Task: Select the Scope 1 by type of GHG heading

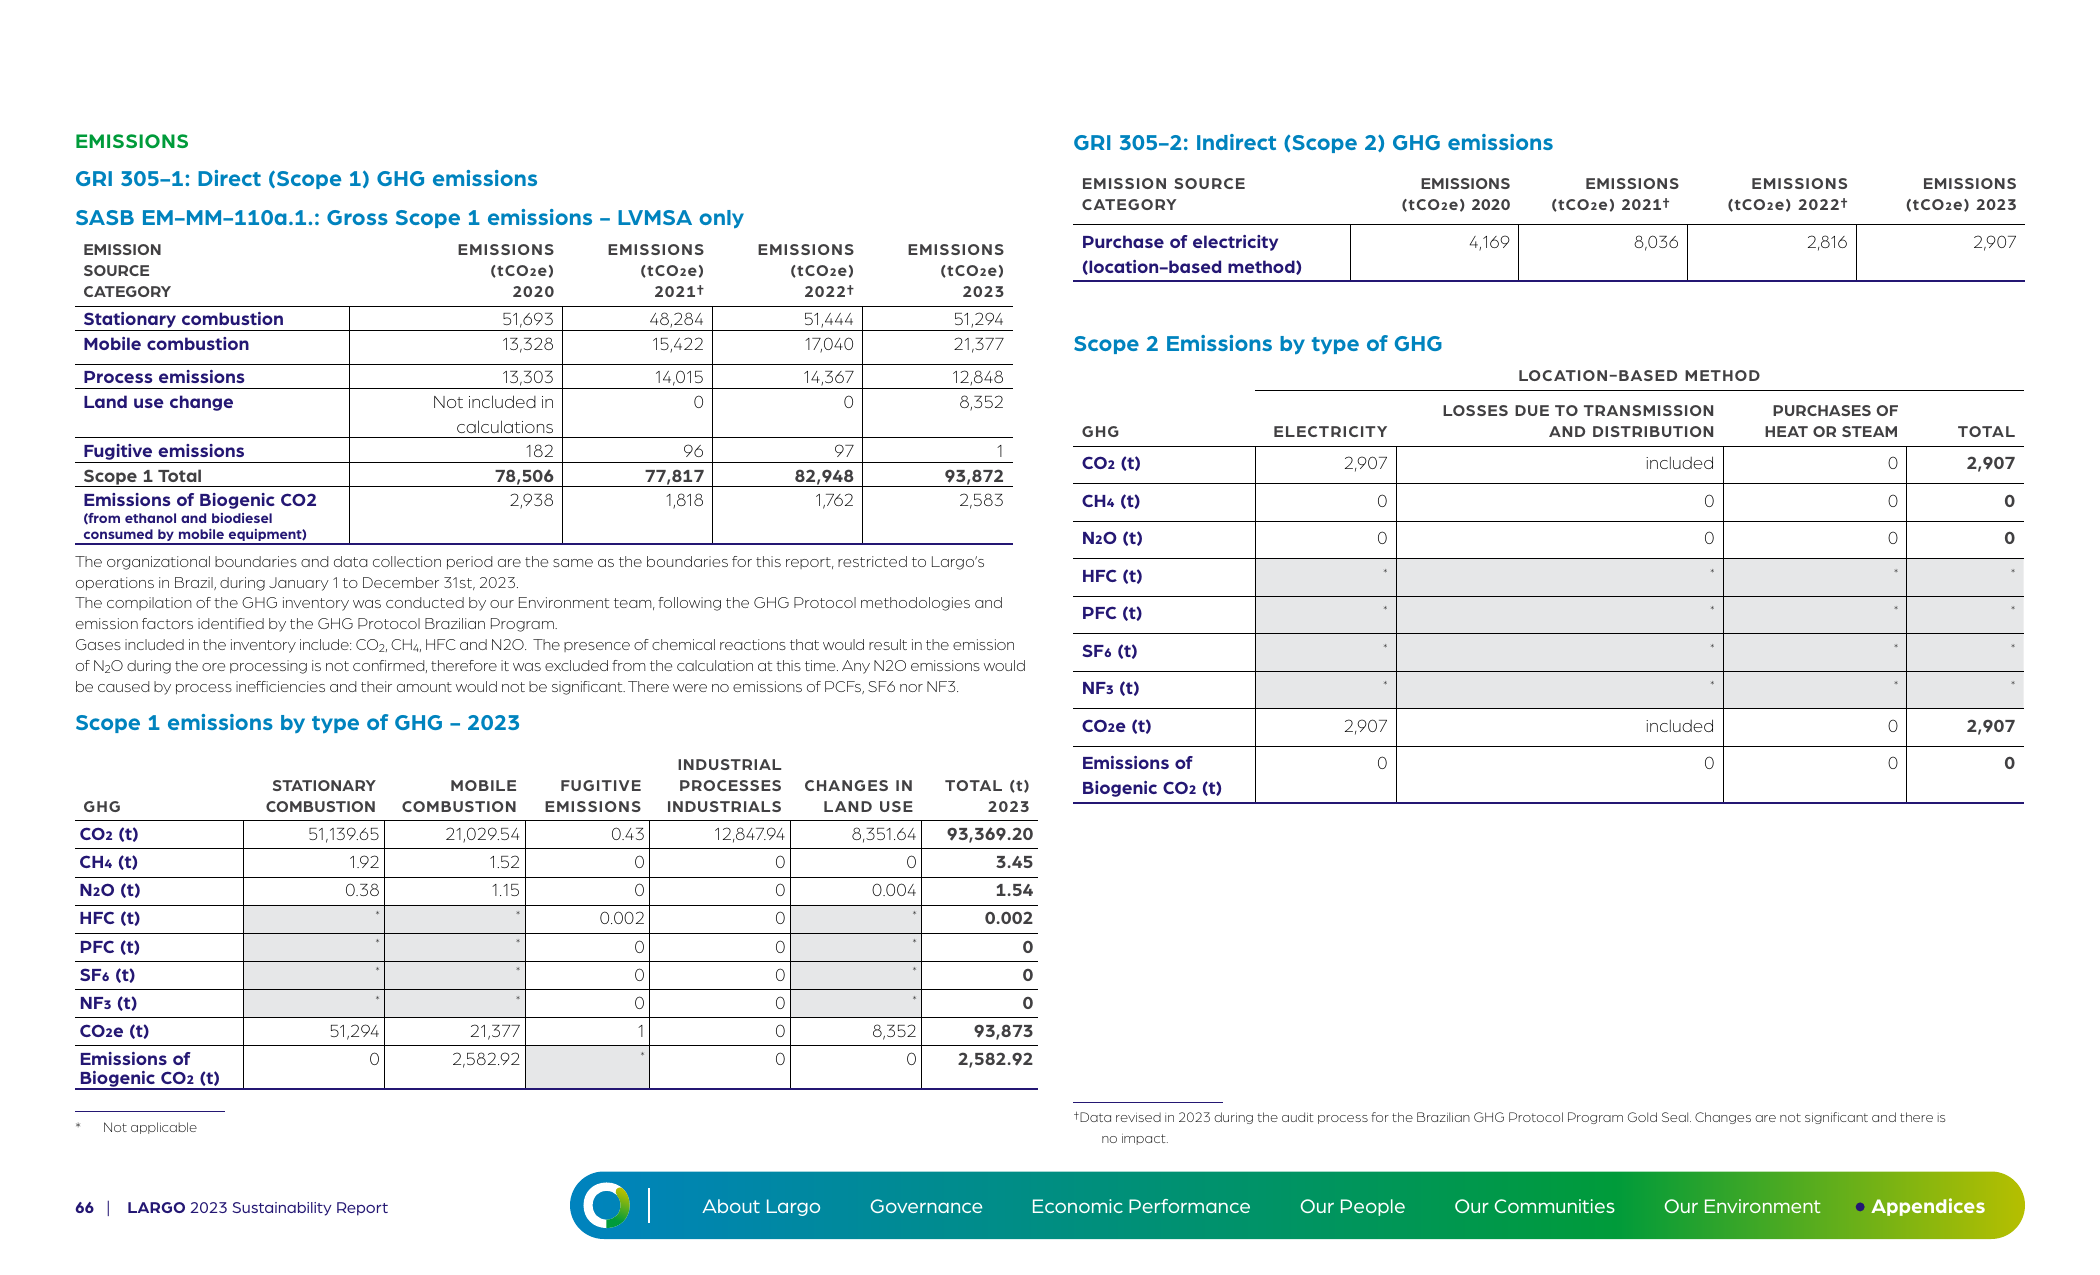Action: (x=297, y=723)
